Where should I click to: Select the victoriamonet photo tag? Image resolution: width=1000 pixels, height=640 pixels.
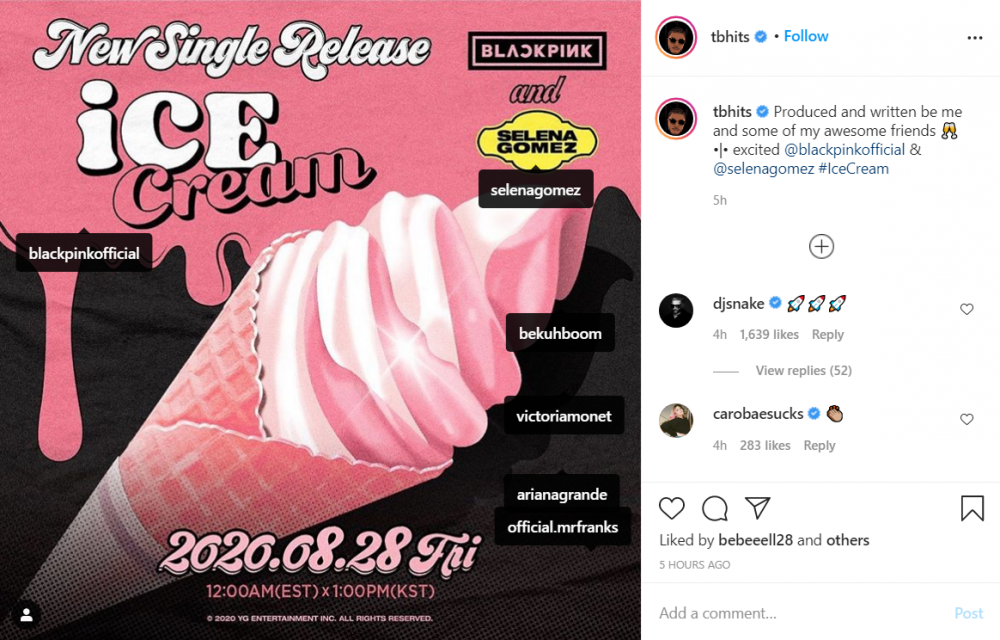point(564,416)
